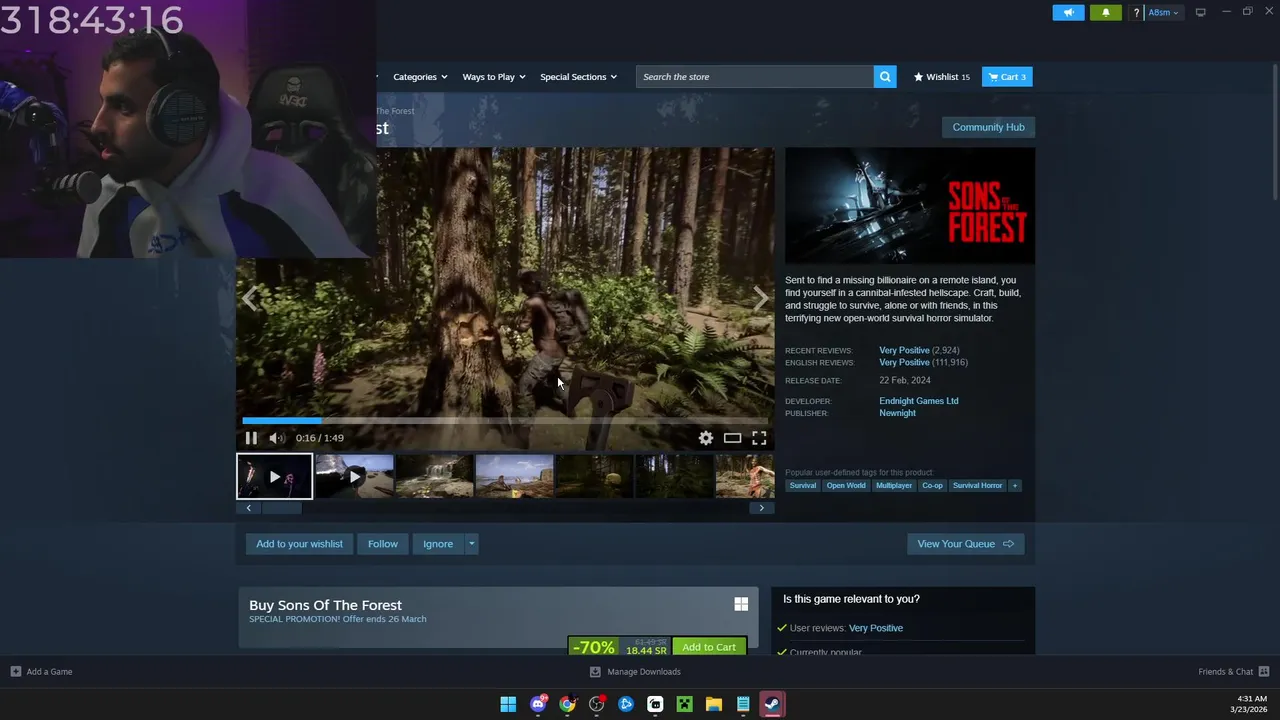Add Sons of the Forest to cart
This screenshot has height=720, width=1280.
tap(709, 647)
